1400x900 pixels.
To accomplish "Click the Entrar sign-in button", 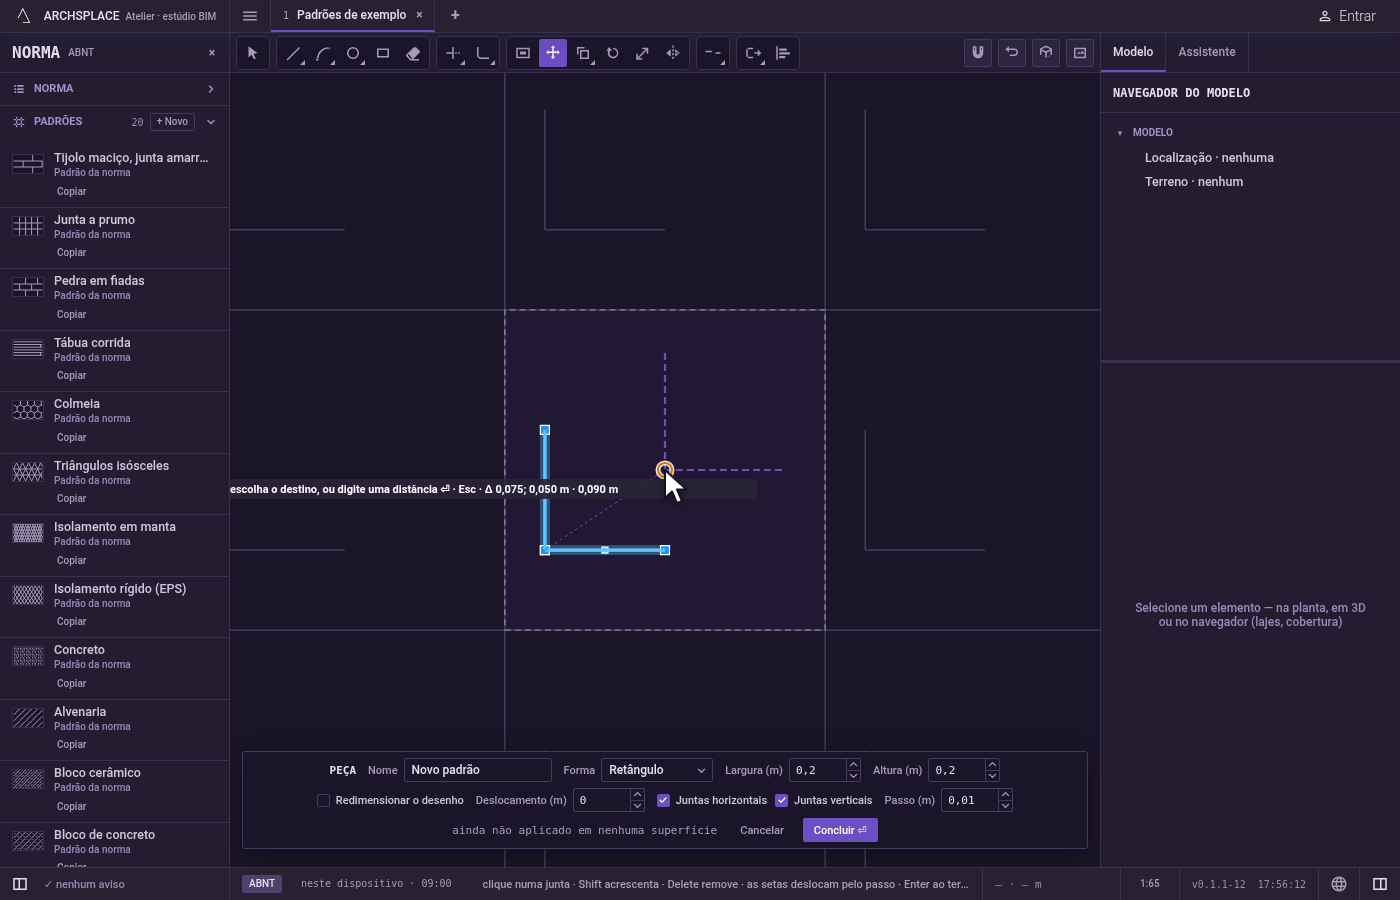I will point(1347,16).
